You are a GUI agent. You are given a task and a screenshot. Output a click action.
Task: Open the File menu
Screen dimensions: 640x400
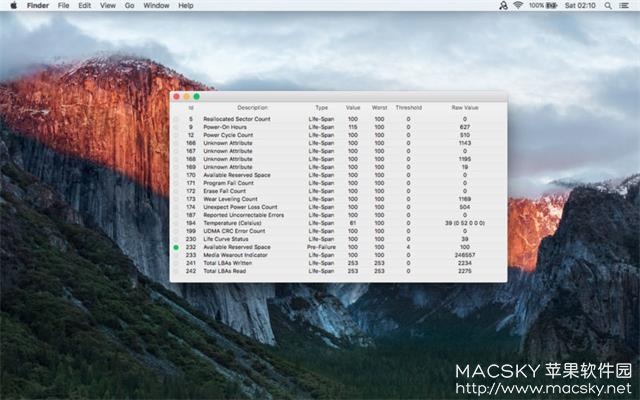63,6
